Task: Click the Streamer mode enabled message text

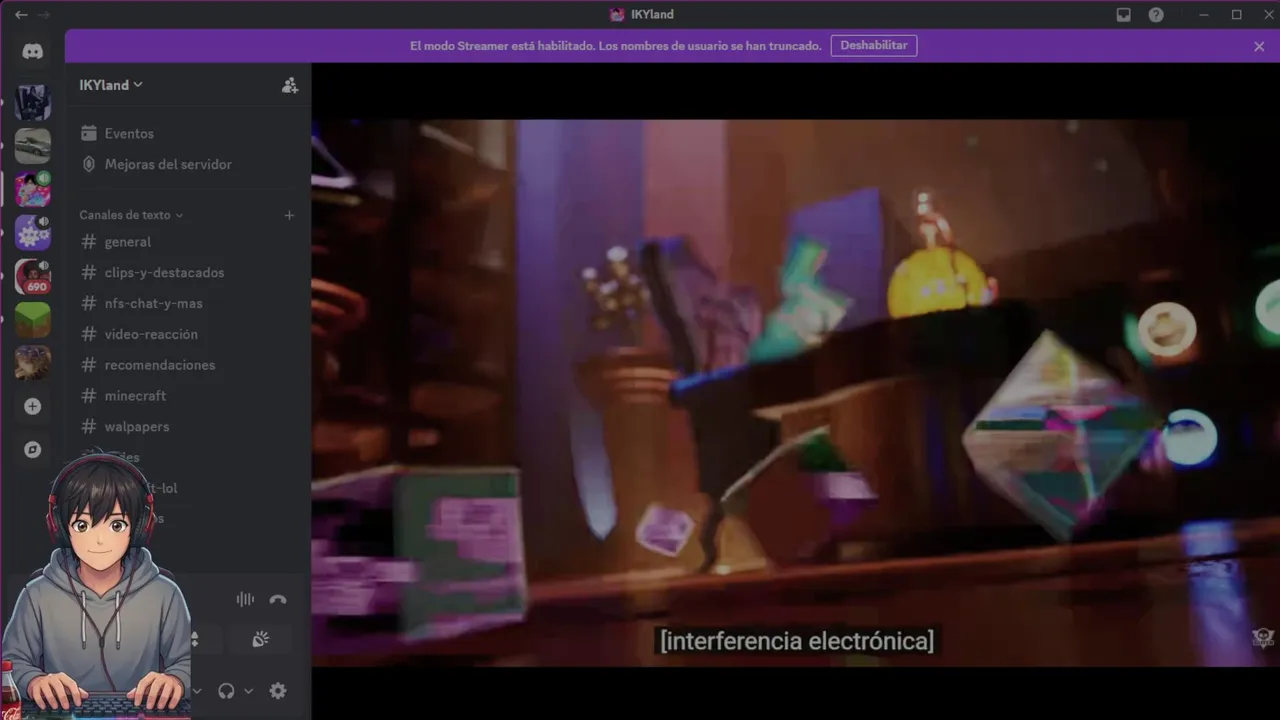Action: coord(616,46)
